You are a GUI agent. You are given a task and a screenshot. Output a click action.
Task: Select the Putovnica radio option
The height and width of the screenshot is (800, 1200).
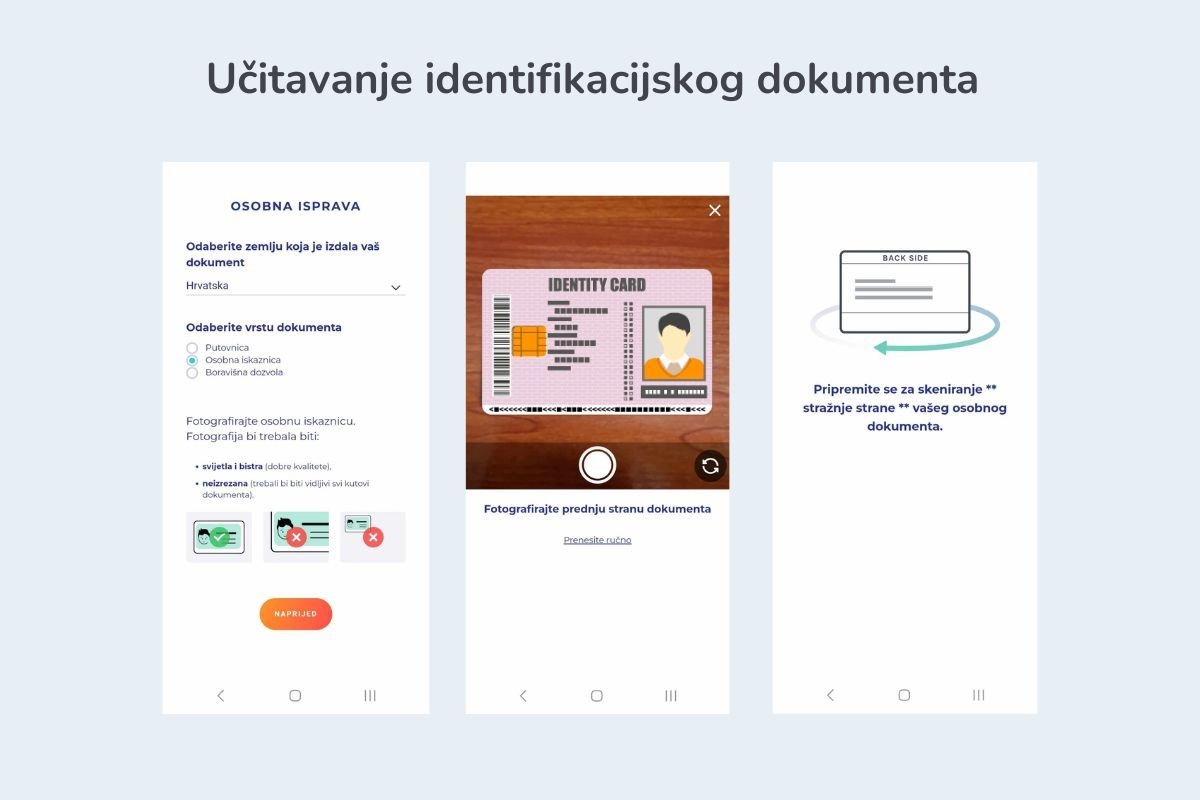click(192, 348)
